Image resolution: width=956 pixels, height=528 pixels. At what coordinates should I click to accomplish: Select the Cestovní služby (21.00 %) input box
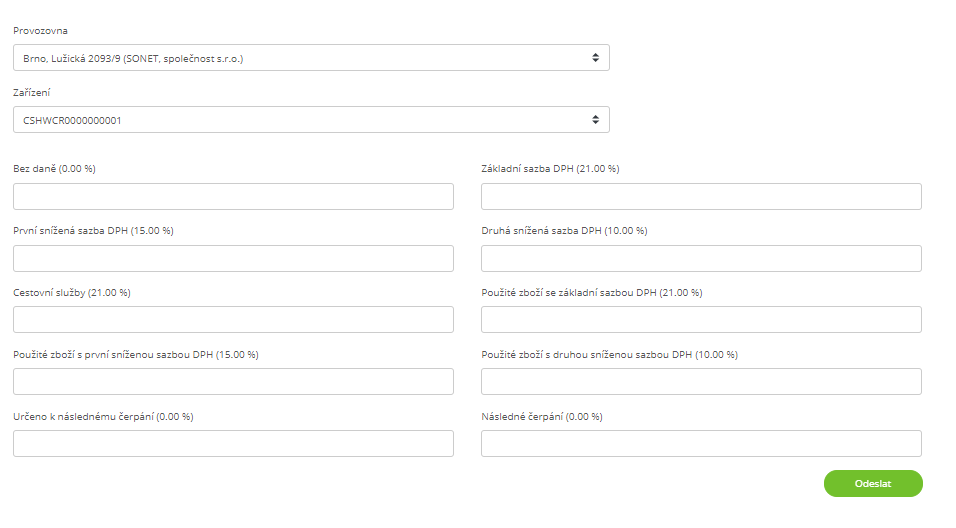coord(234,319)
